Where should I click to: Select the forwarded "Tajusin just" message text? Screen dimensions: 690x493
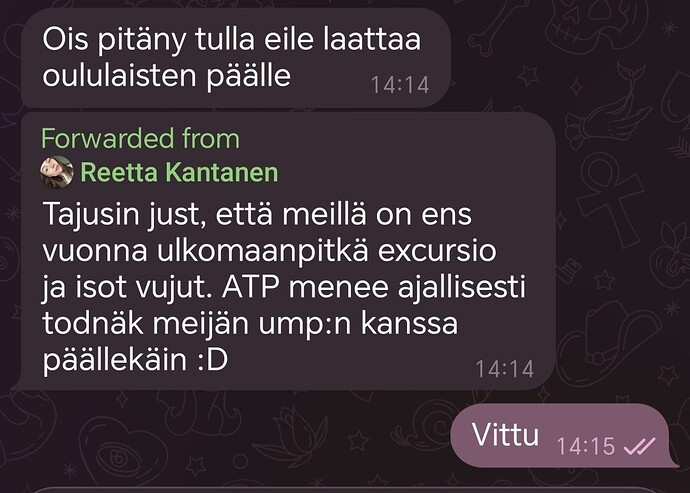pyautogui.click(x=284, y=287)
